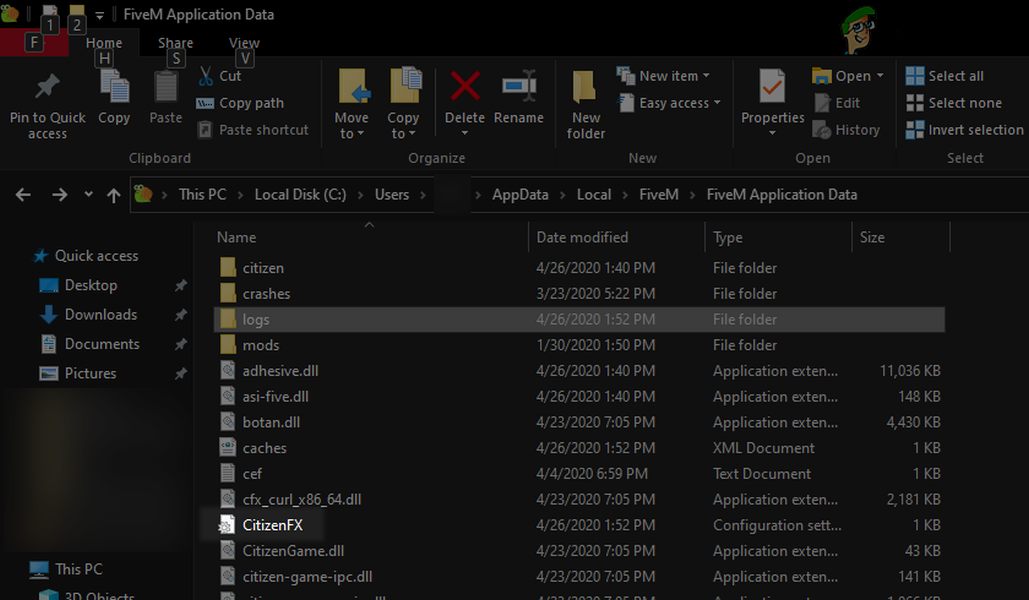Expand the New item dropdown
Viewport: 1029px width, 600px height.
pyautogui.click(x=705, y=76)
